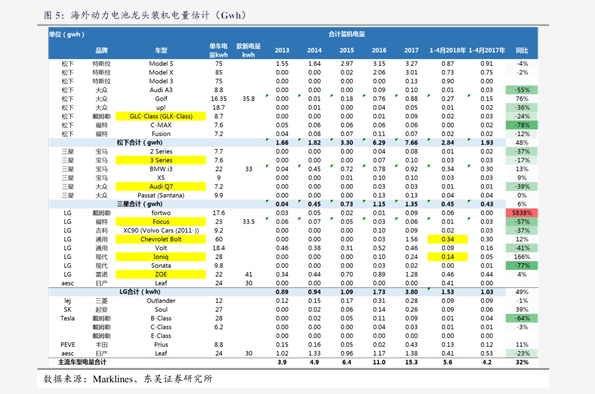The width and height of the screenshot is (595, 394).
Task: Click the BMW i3 row label
Action: [161, 169]
